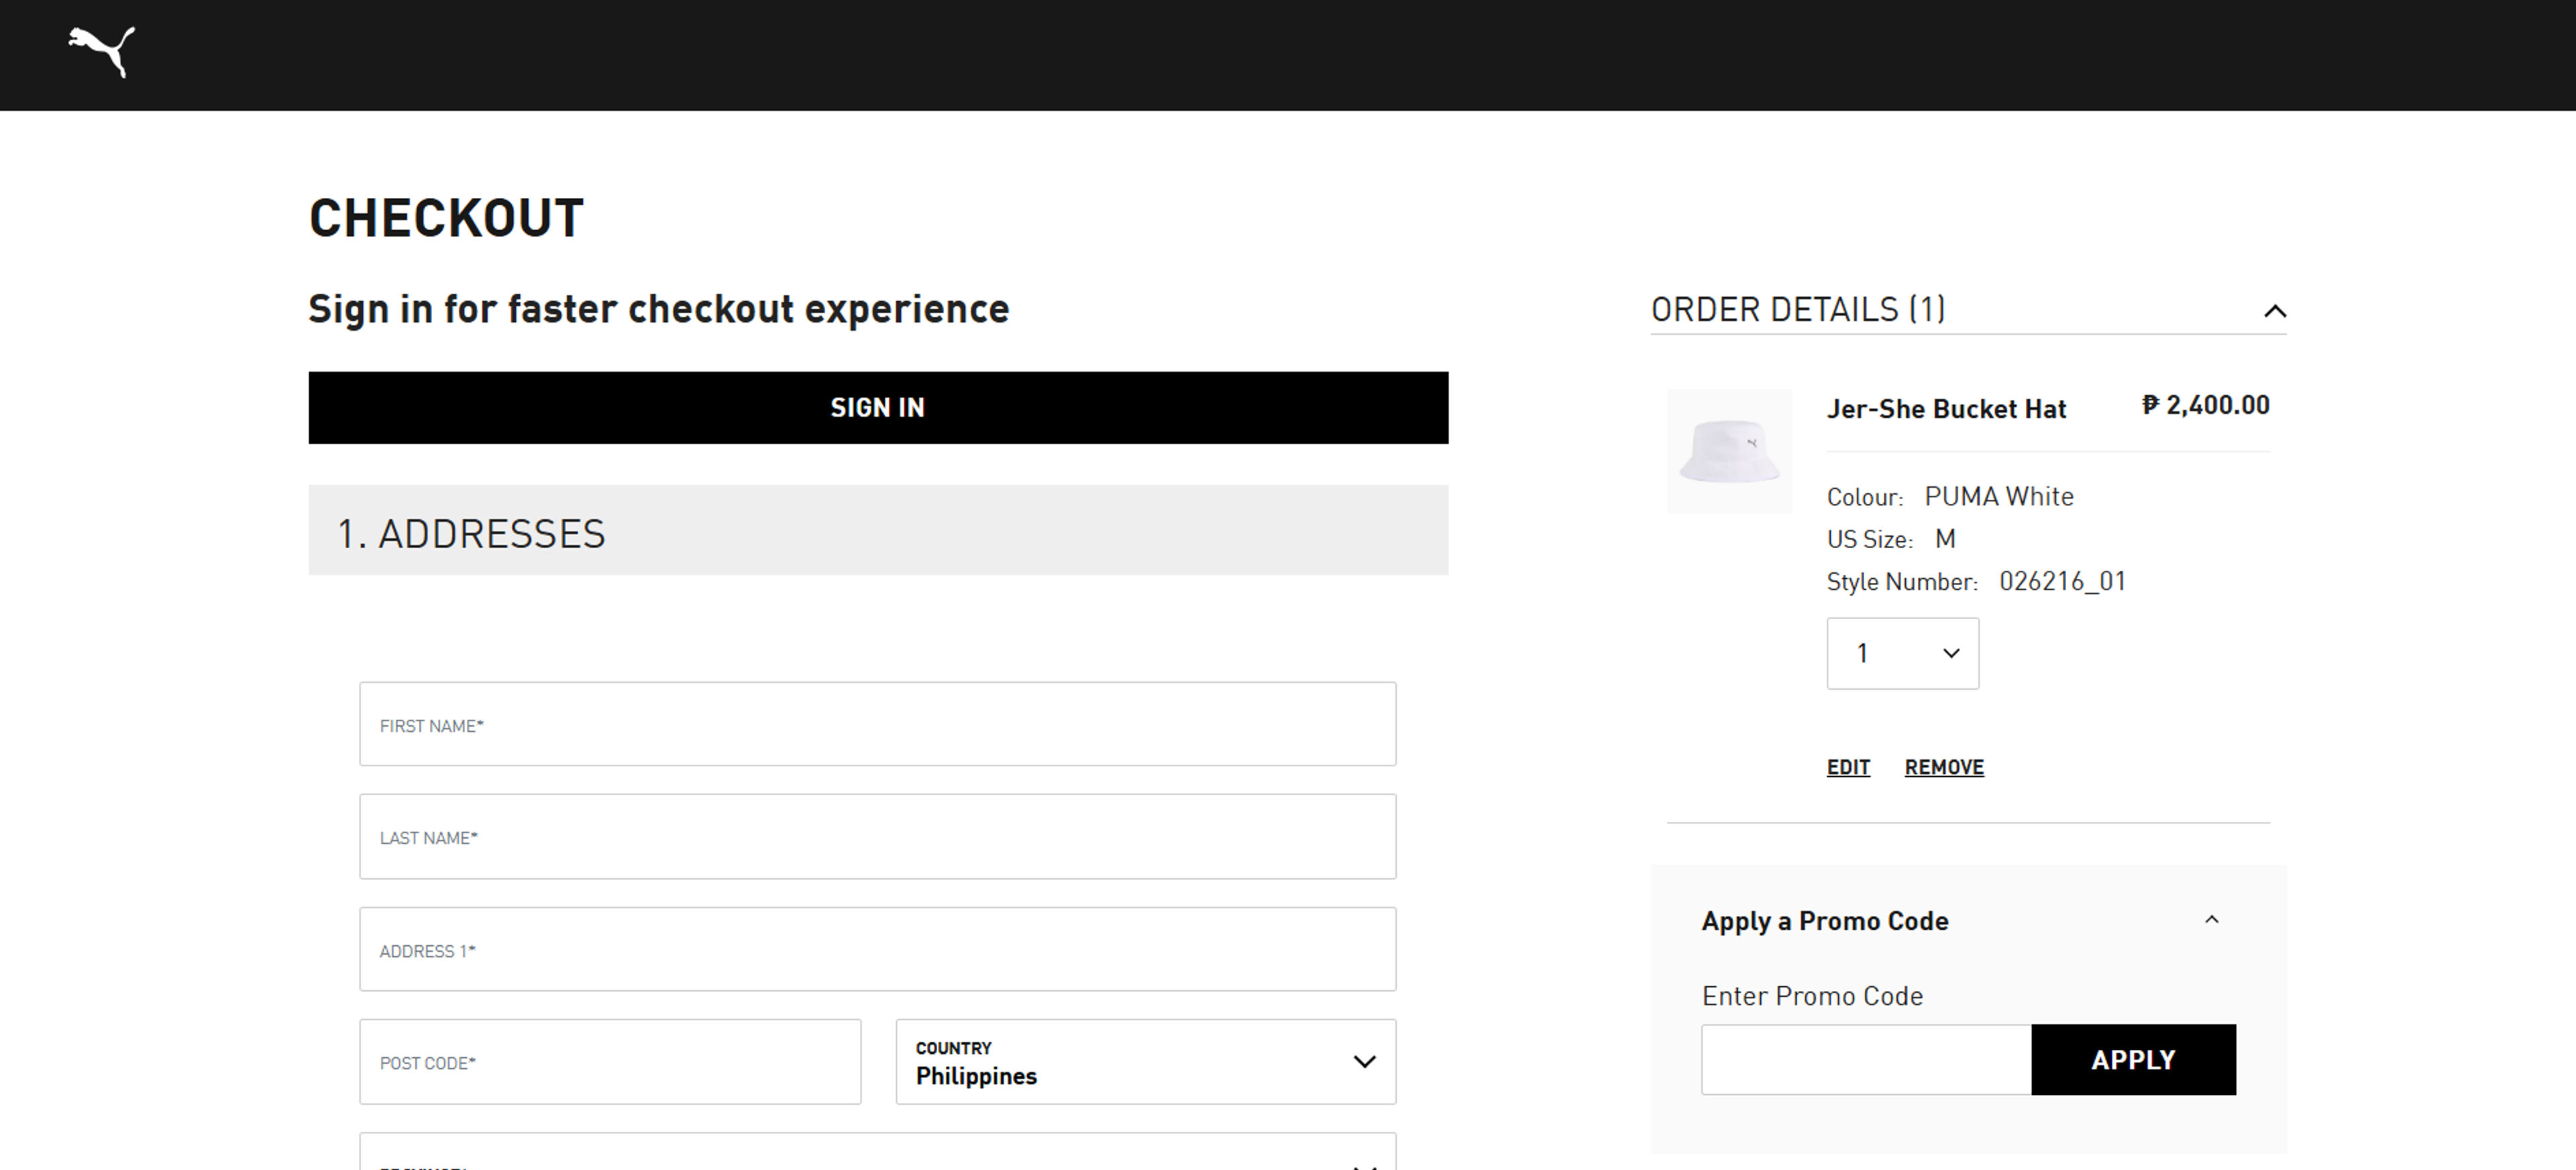Select the ADDRESS 1 input field
Viewport: 2576px width, 1170px height.
coord(878,950)
